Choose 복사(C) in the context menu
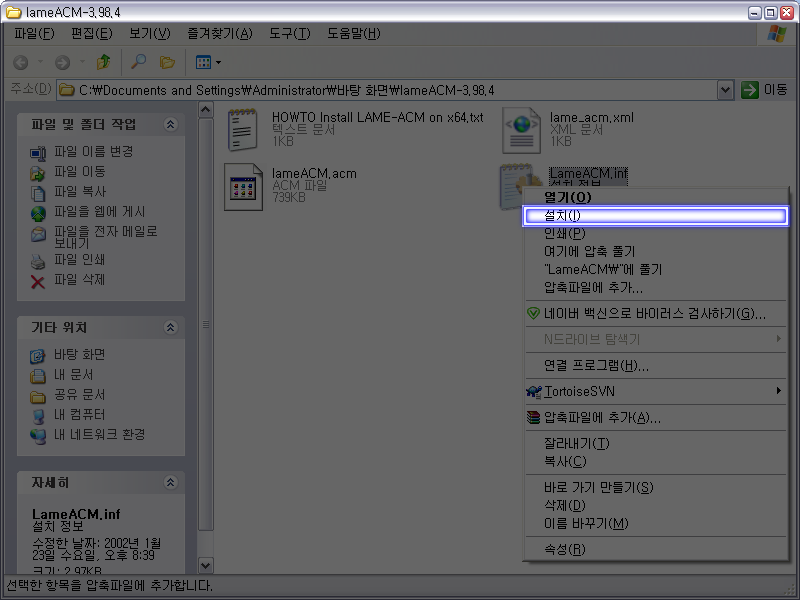Screen dimensions: 800x600 point(656,461)
